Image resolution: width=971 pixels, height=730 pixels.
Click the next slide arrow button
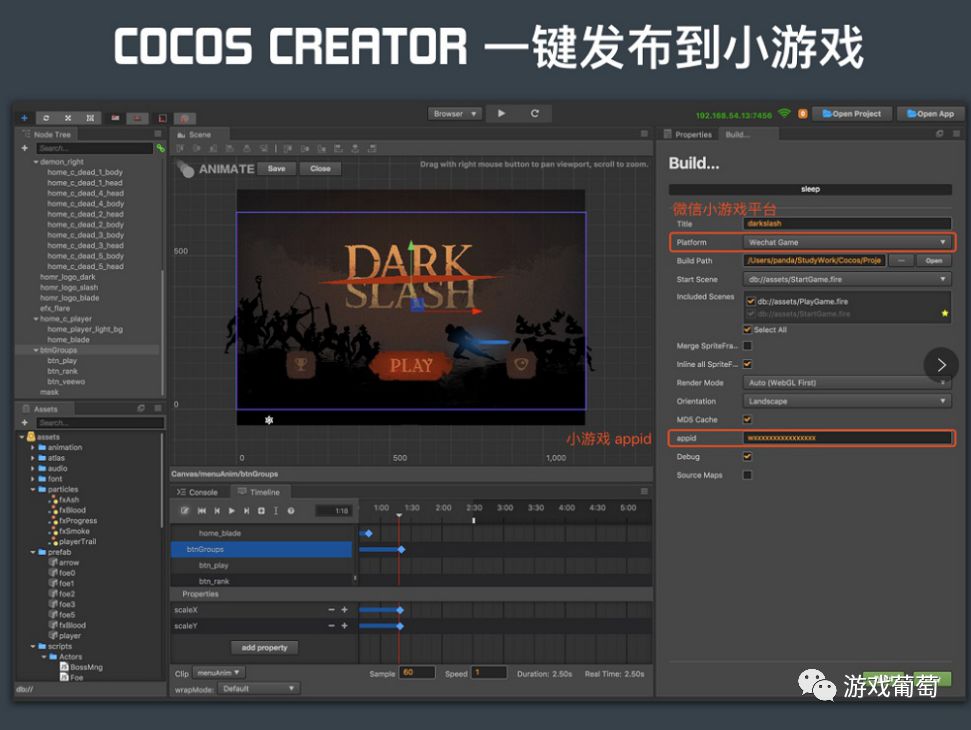tap(941, 365)
